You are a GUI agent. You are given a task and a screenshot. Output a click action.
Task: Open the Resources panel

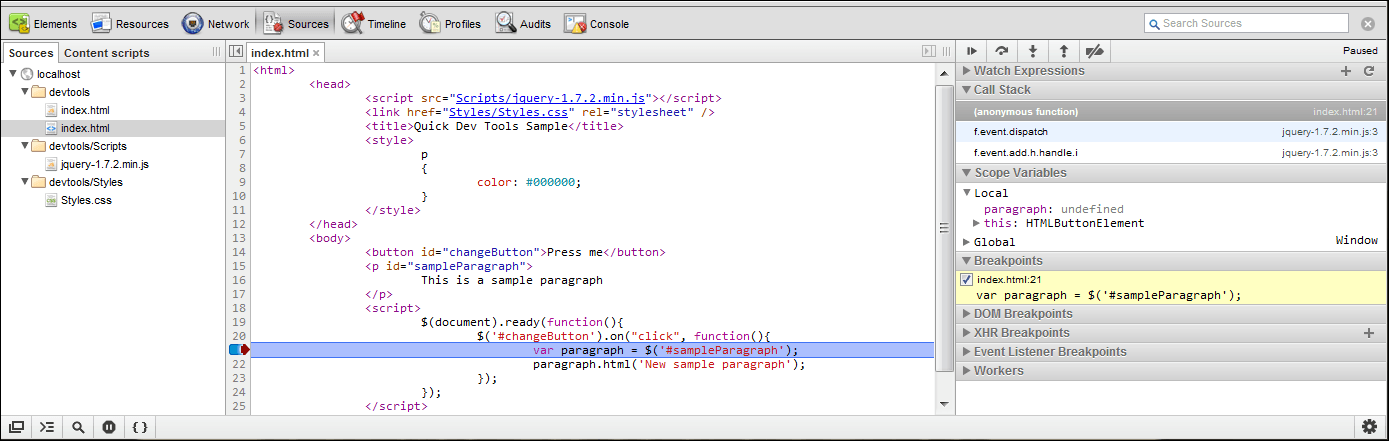pyautogui.click(x=130, y=23)
